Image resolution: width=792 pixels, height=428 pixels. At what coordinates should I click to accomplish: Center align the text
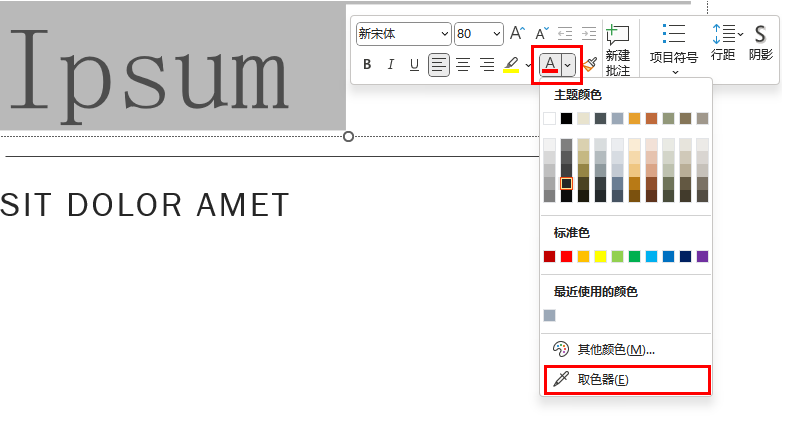pyautogui.click(x=463, y=65)
